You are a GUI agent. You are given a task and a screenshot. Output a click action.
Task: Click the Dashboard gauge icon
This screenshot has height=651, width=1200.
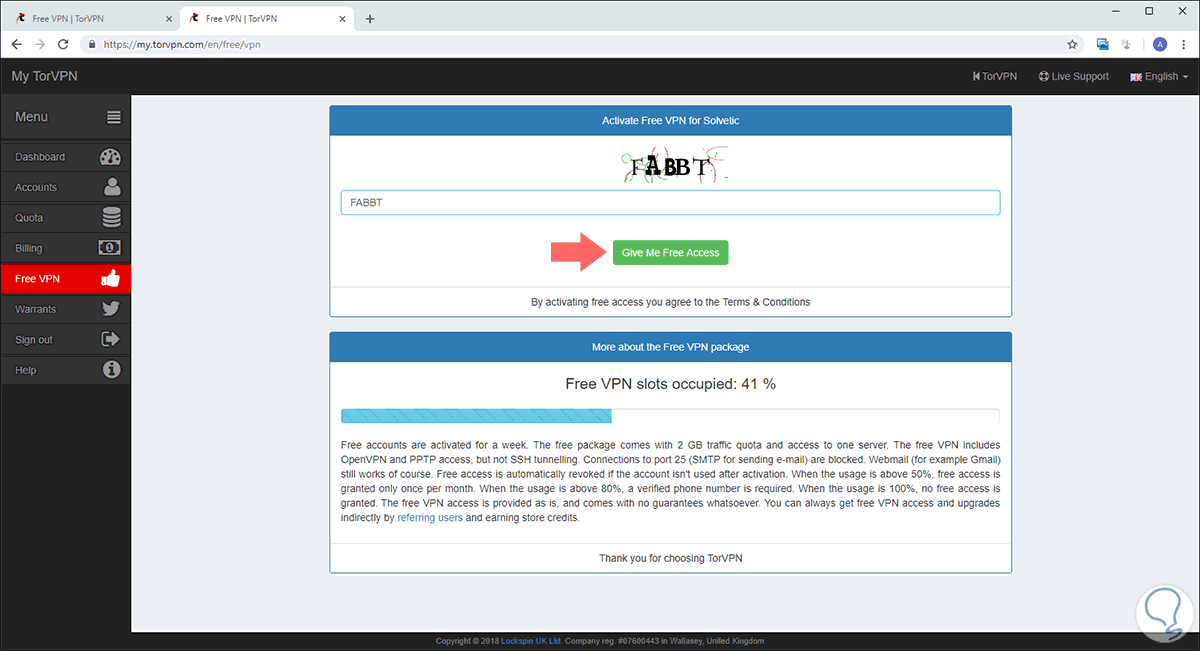point(110,157)
